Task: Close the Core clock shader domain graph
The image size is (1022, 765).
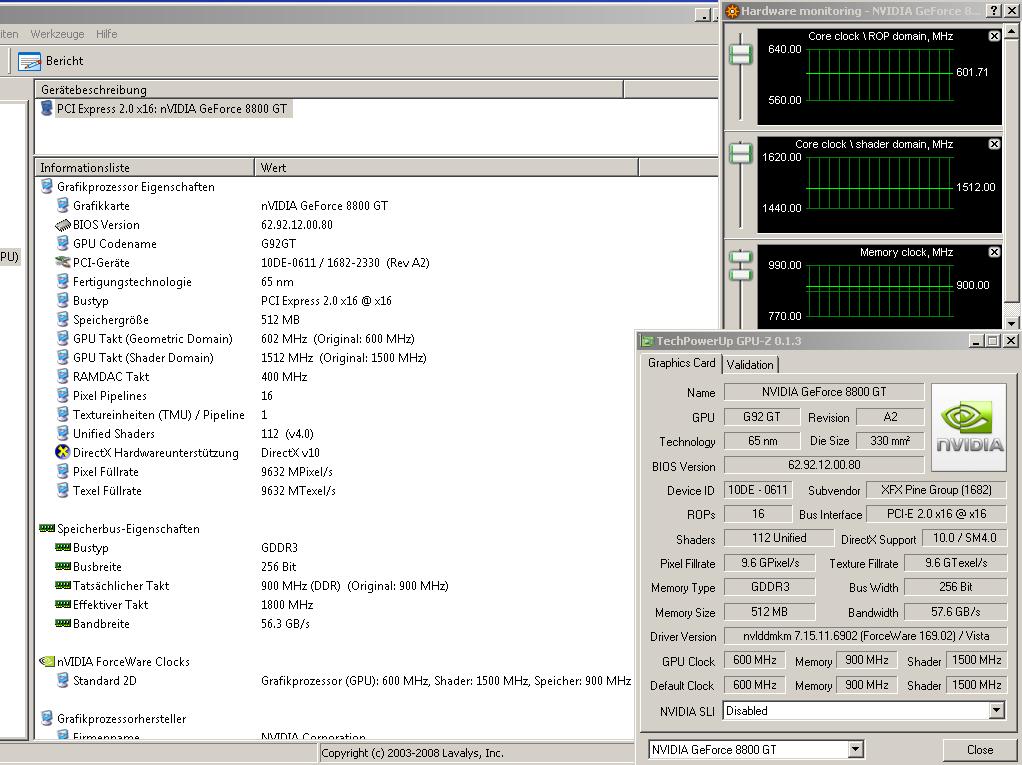Action: [x=994, y=144]
